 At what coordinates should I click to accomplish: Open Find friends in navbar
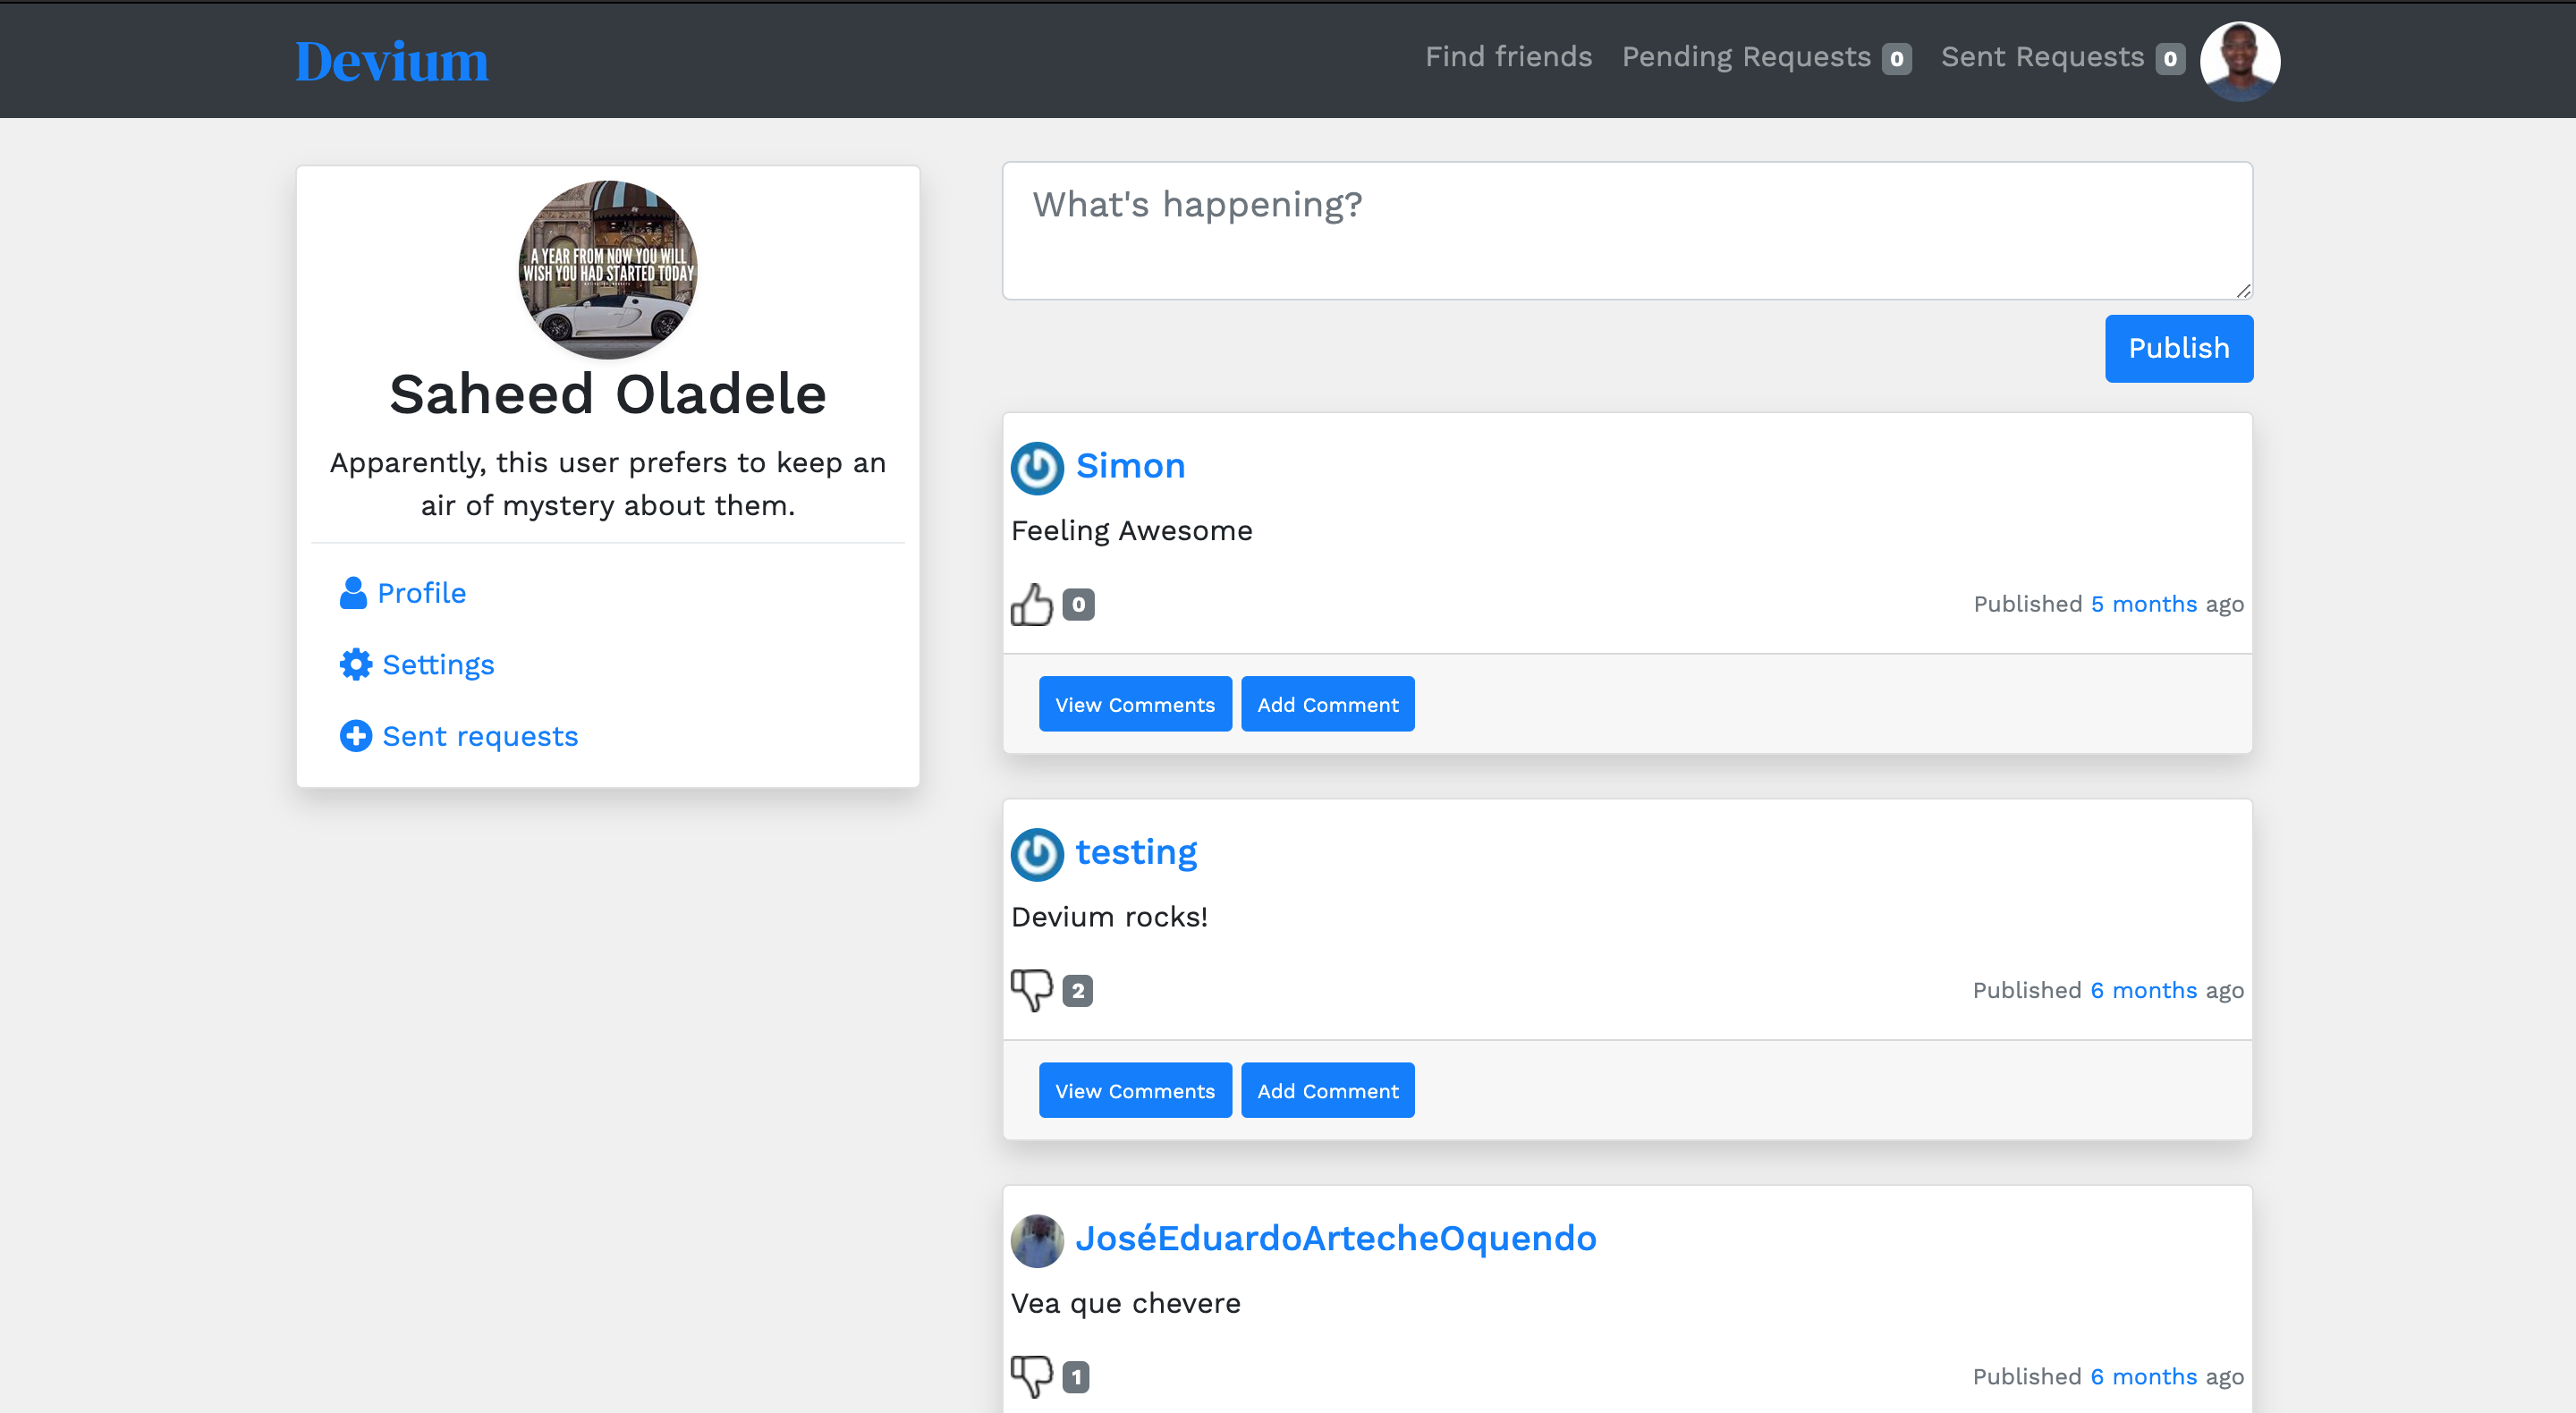tap(1508, 57)
